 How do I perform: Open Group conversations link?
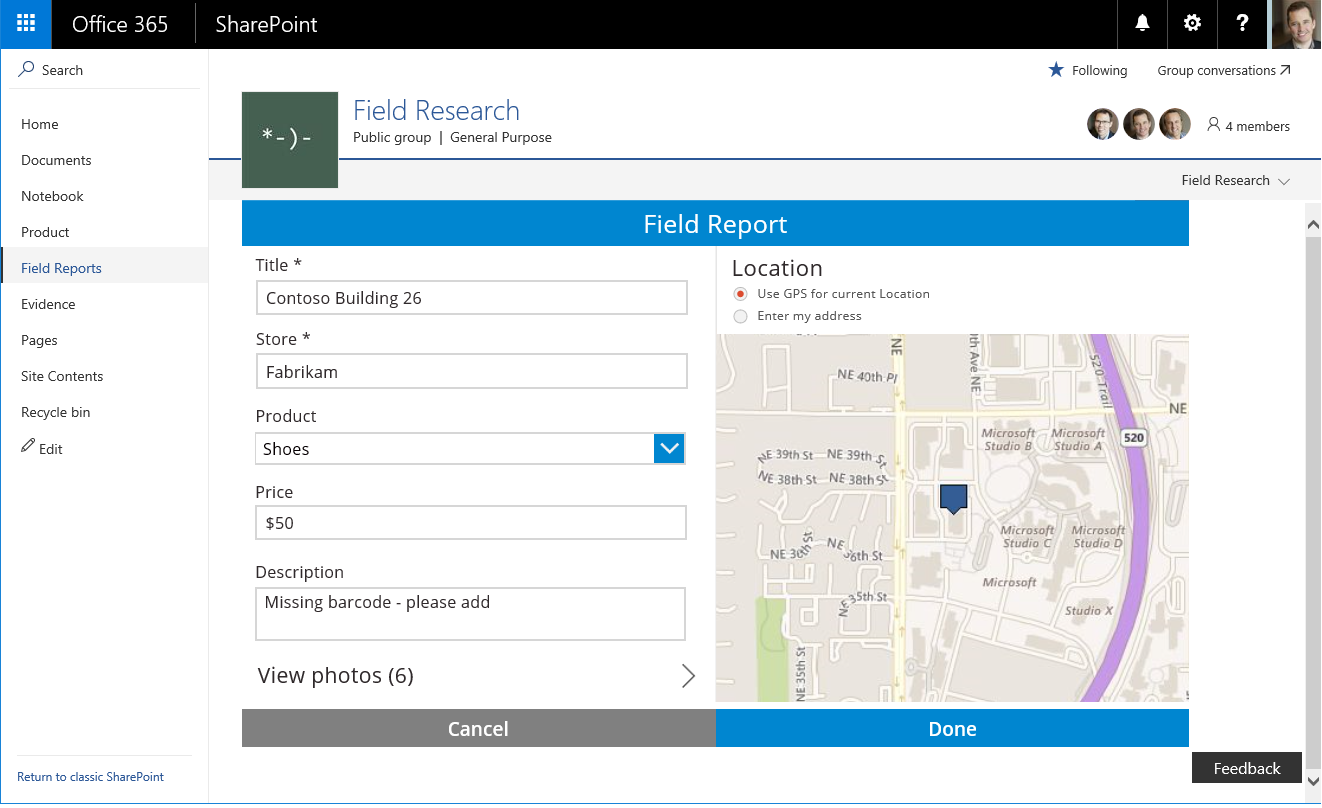point(1224,70)
